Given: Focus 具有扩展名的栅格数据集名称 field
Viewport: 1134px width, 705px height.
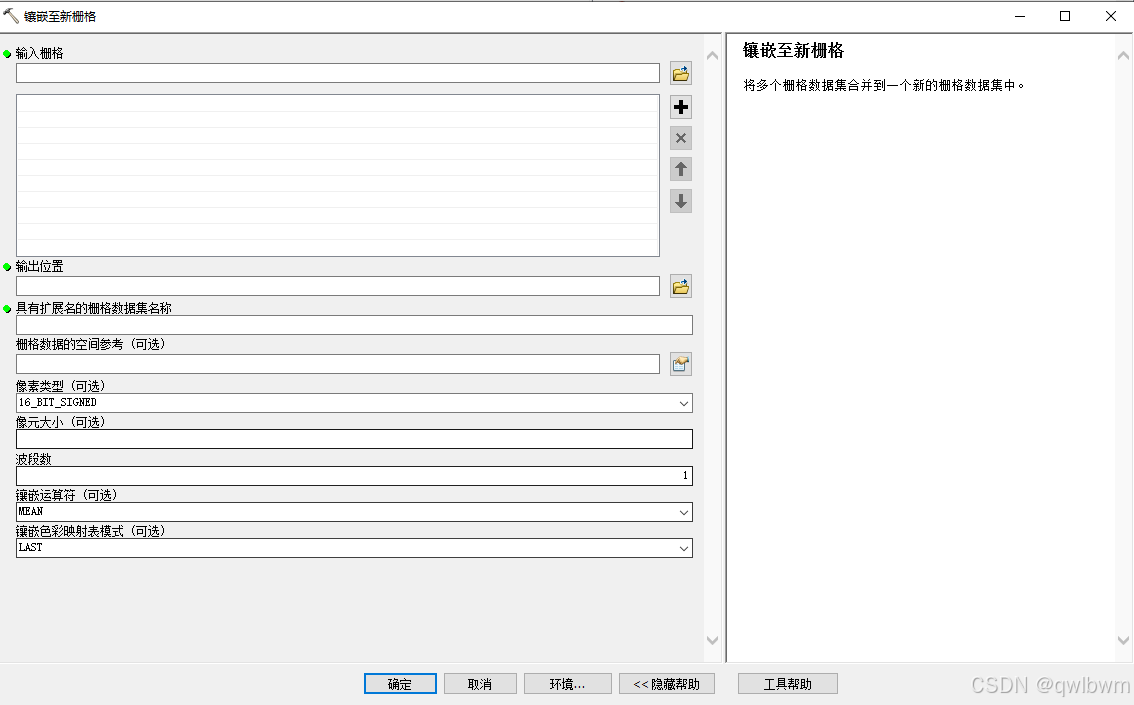Looking at the screenshot, I should [x=354, y=325].
